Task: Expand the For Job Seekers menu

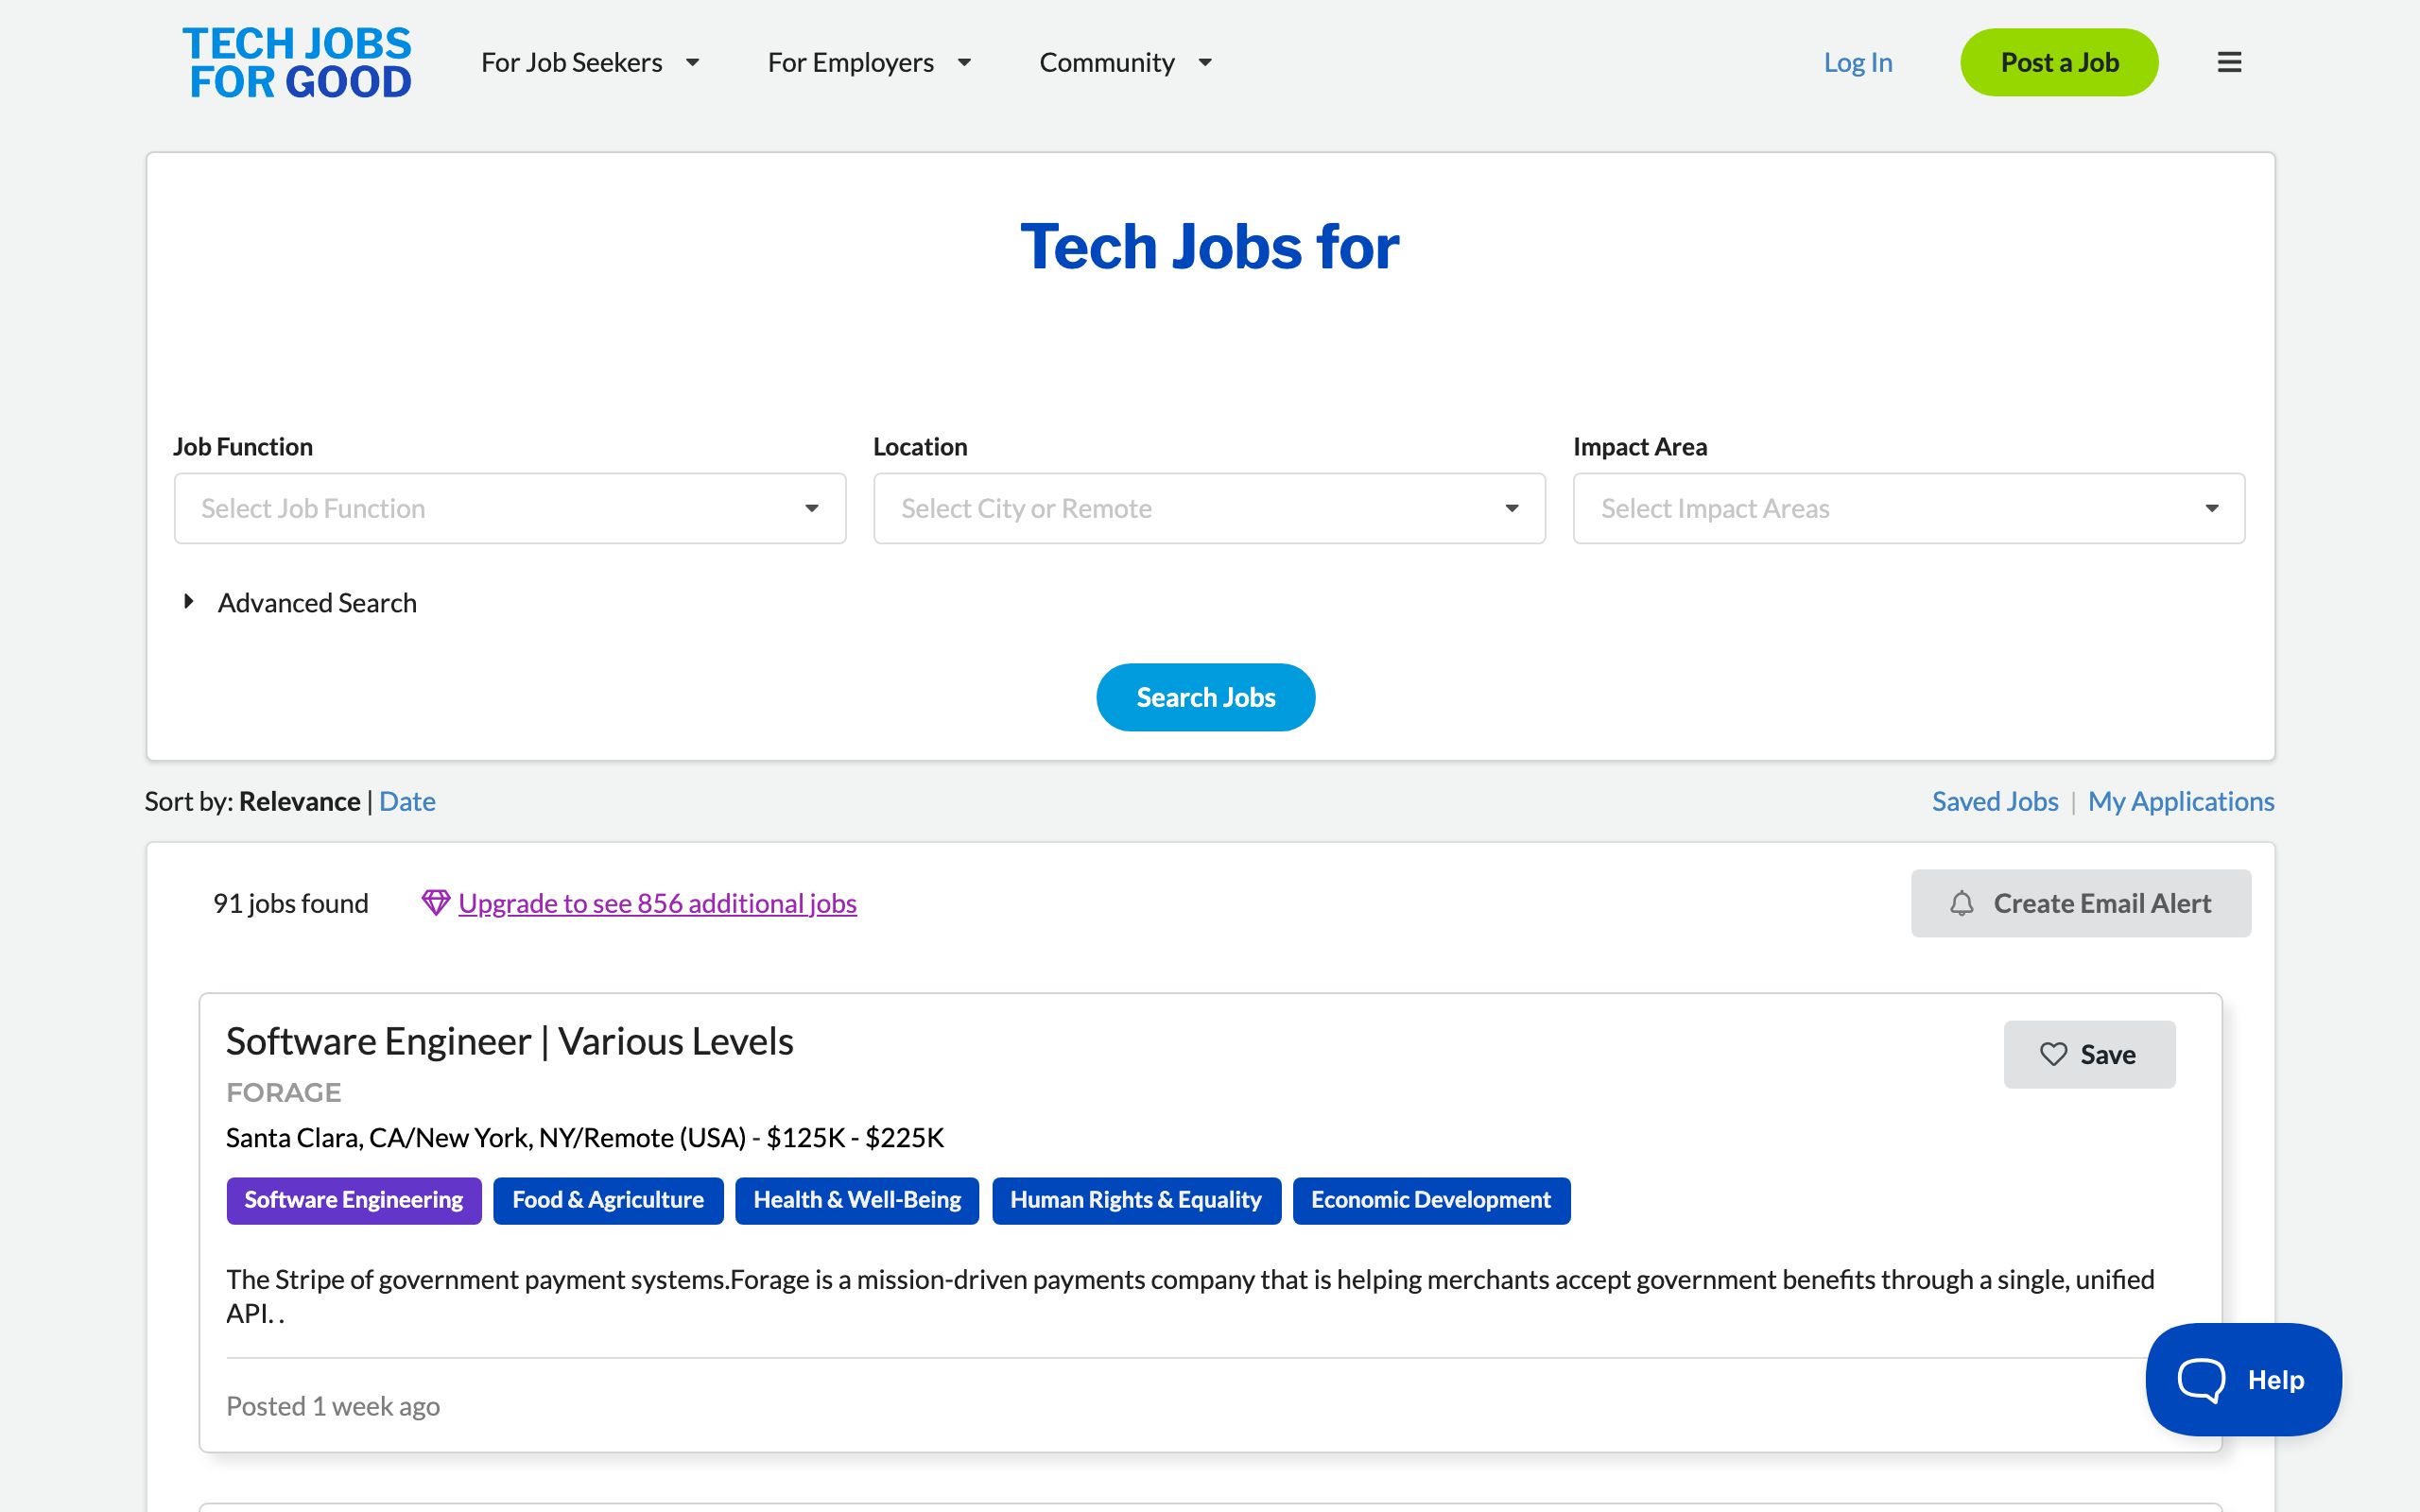Action: [x=590, y=62]
